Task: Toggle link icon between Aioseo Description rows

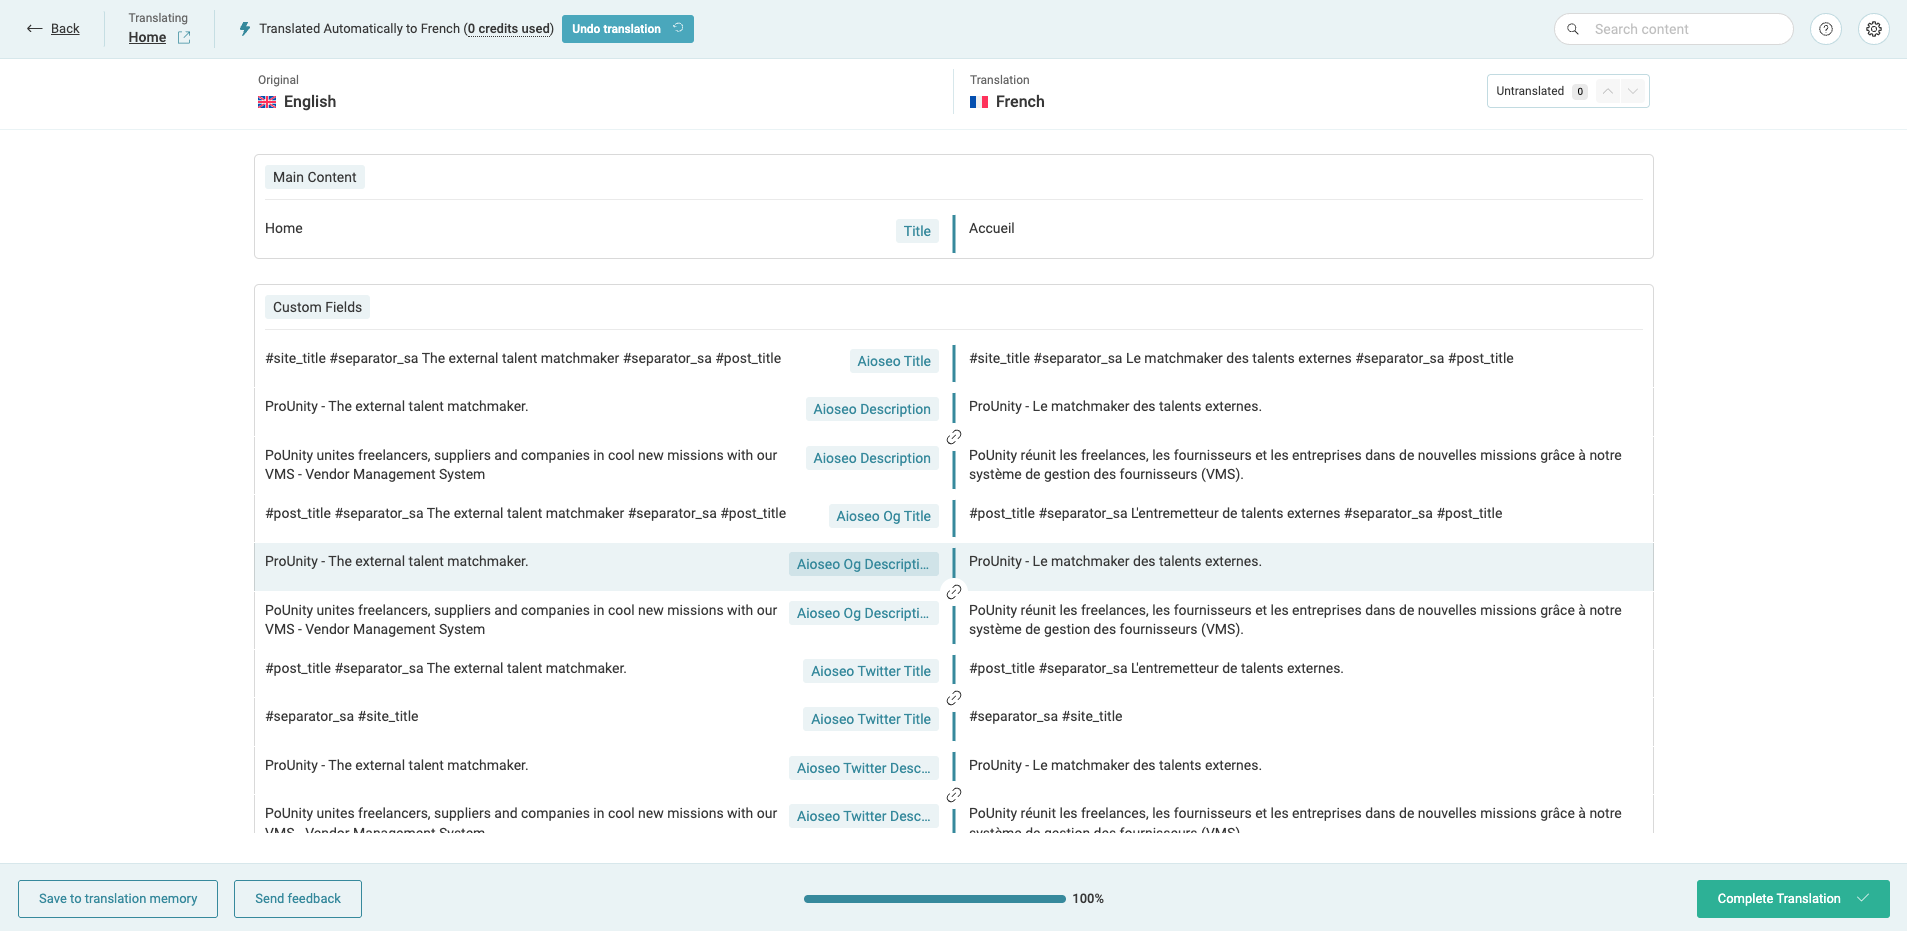Action: pyautogui.click(x=954, y=437)
